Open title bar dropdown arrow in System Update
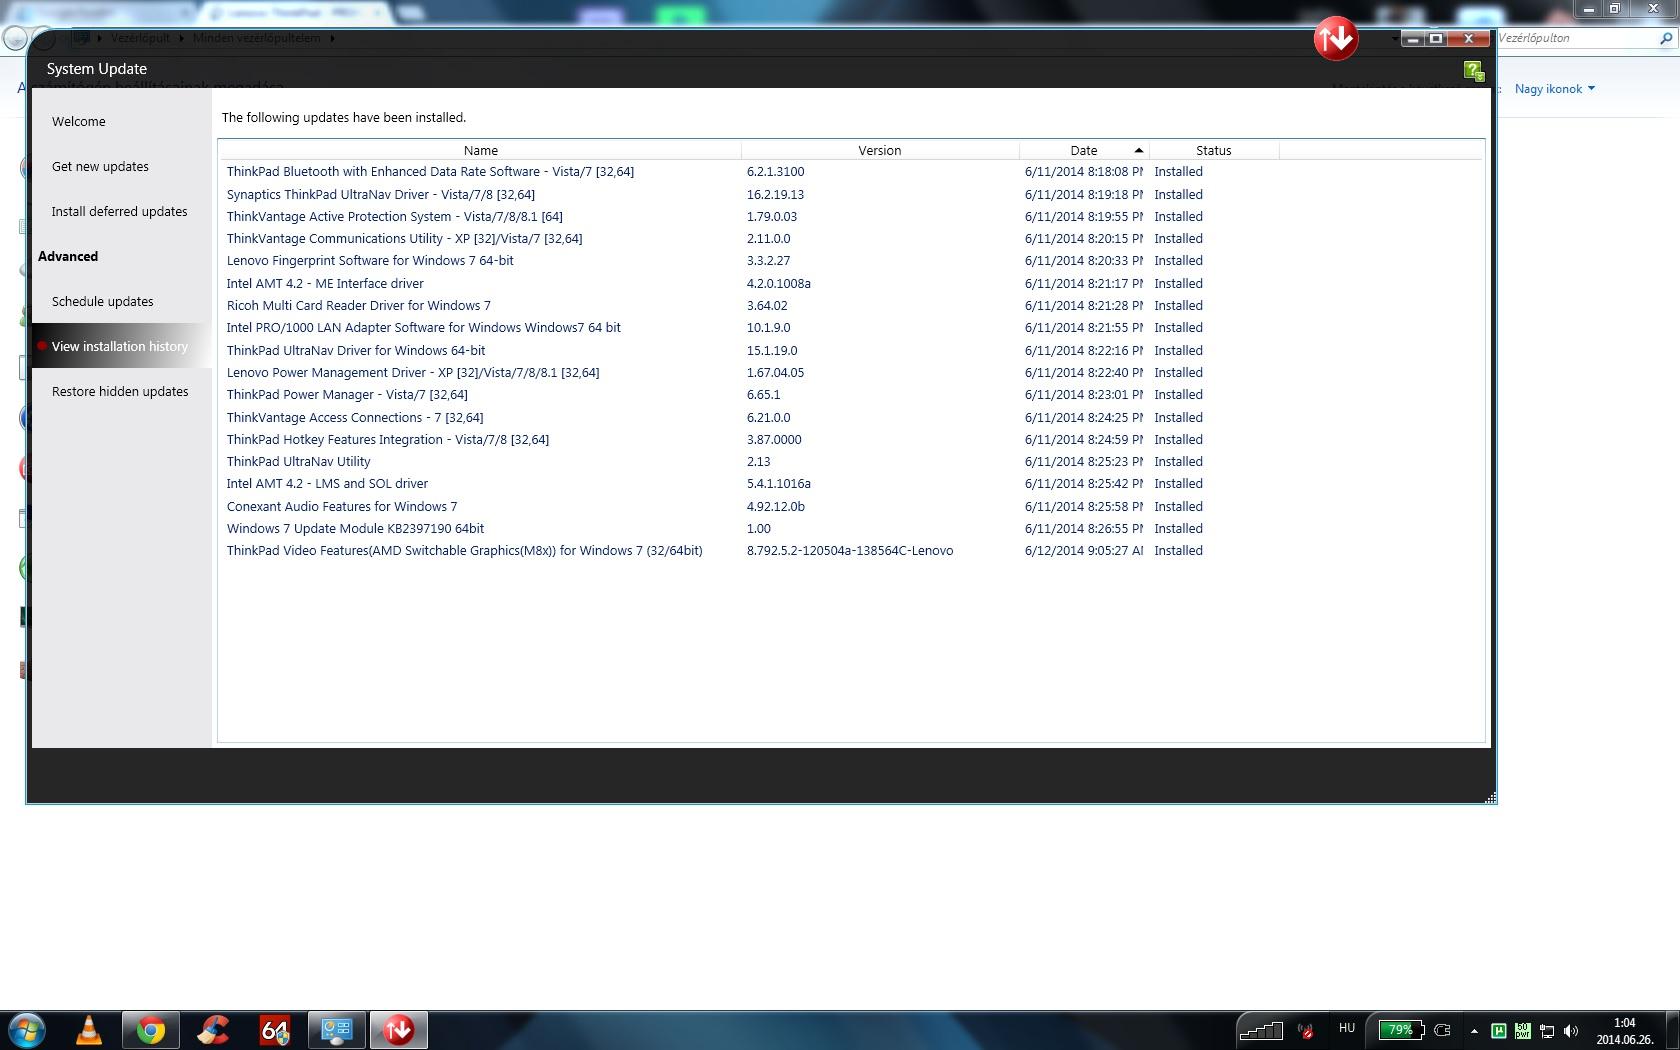 click(1394, 39)
